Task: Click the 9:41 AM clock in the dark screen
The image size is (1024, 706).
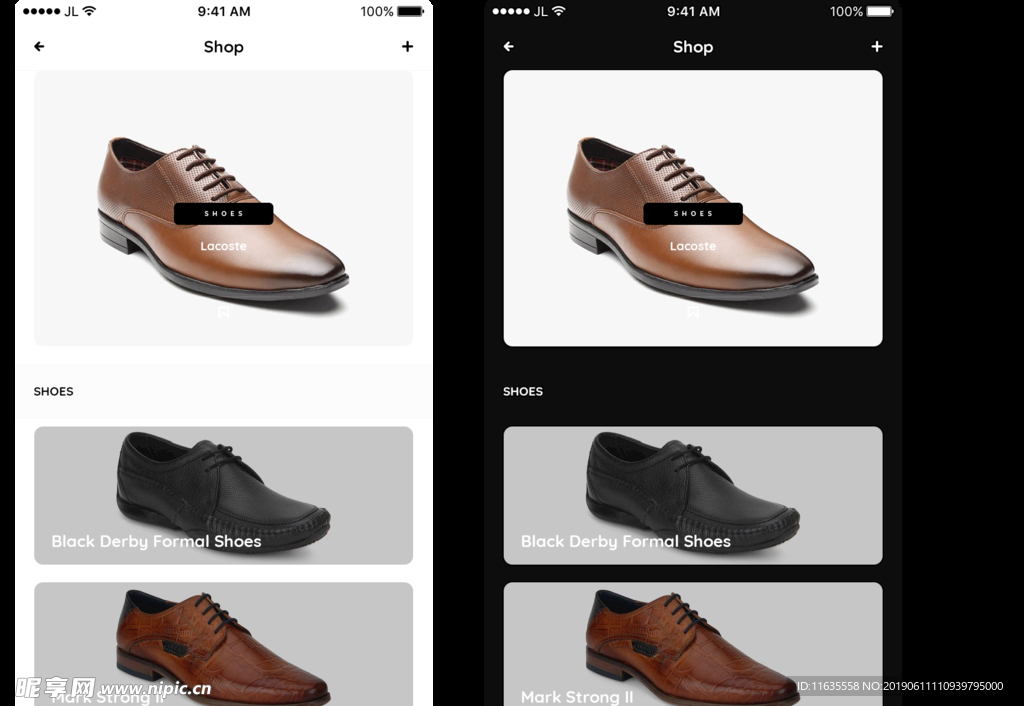Action: 694,11
